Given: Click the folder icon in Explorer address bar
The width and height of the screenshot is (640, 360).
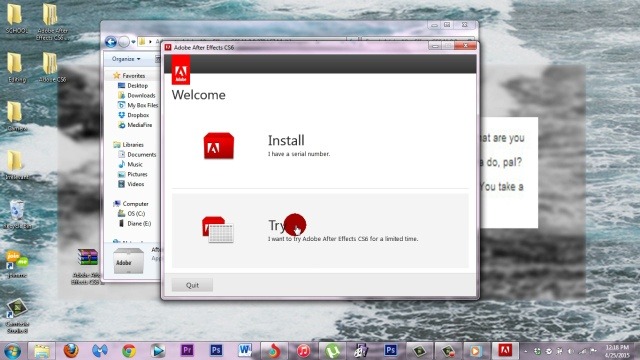Looking at the screenshot, I should [142, 42].
